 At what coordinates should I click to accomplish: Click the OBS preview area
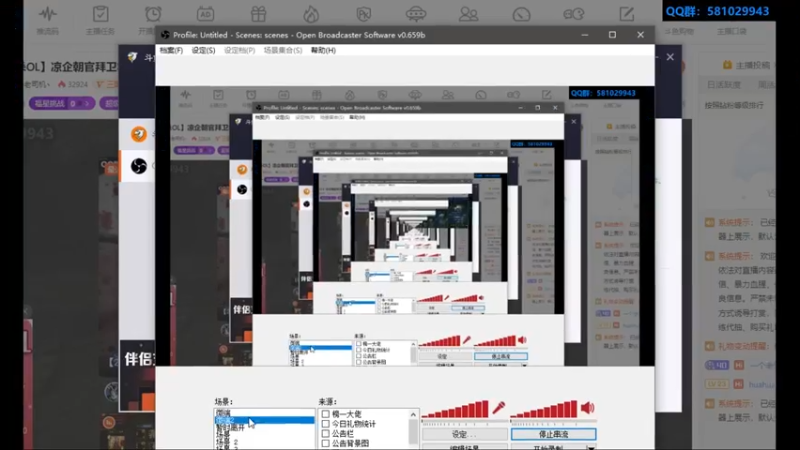pos(405,226)
